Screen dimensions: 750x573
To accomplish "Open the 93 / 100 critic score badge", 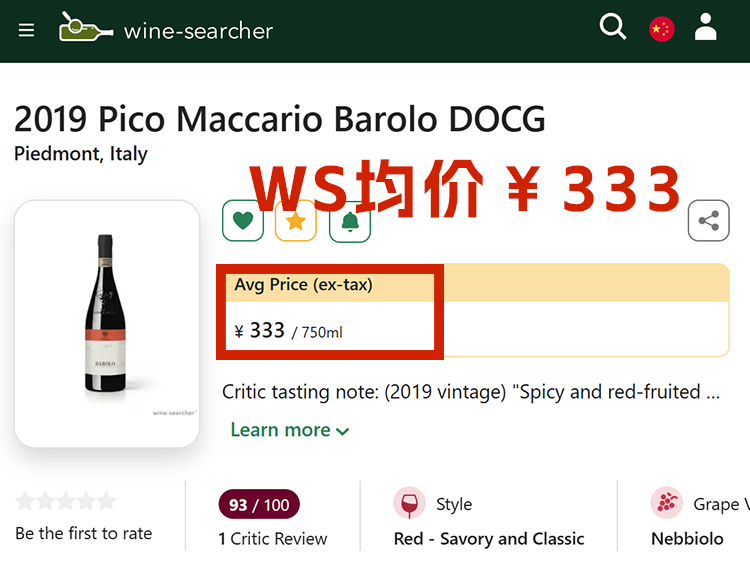I will pos(259,505).
